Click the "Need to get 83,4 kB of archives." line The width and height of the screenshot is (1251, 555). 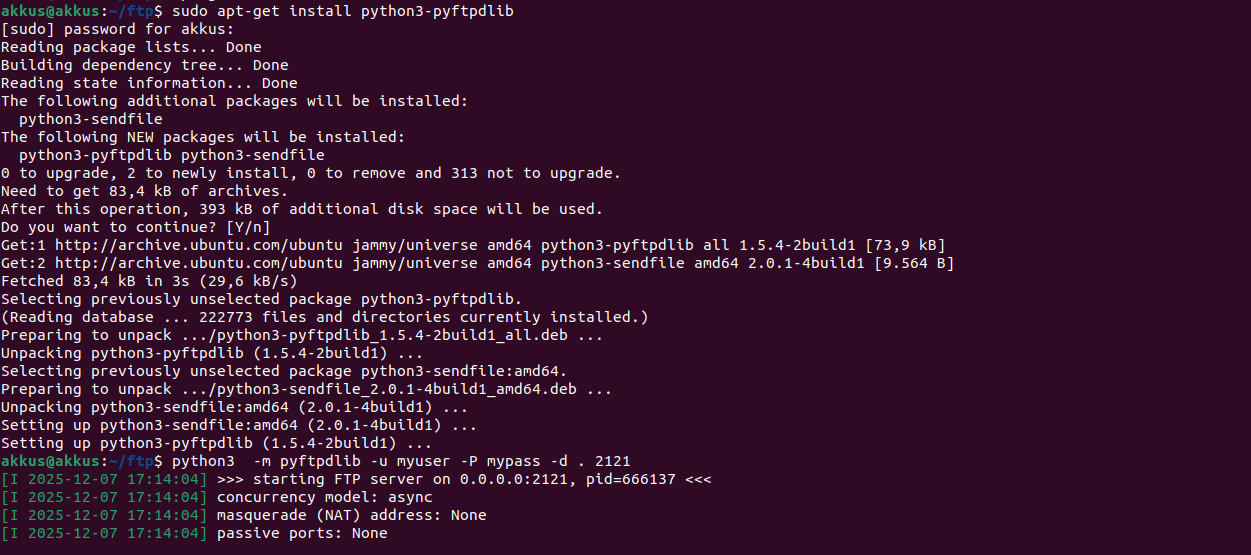point(144,191)
